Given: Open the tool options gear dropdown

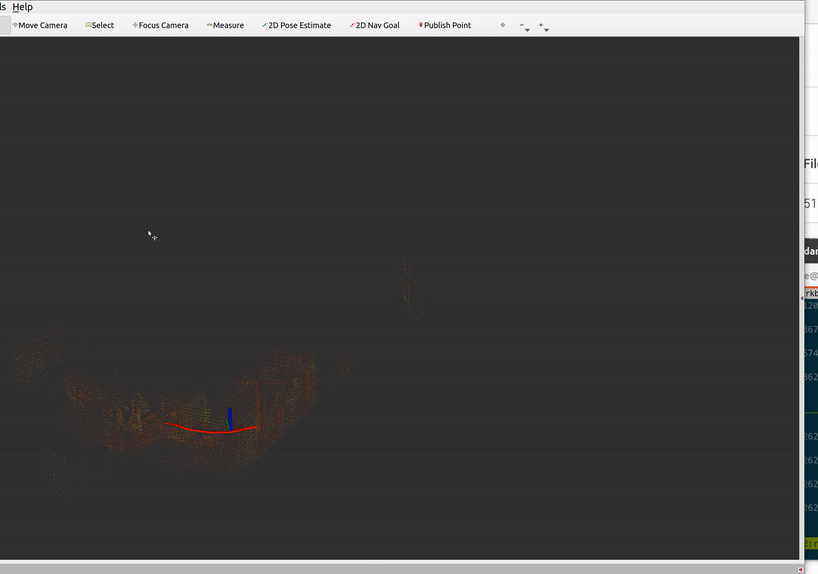Looking at the screenshot, I should click(x=544, y=27).
